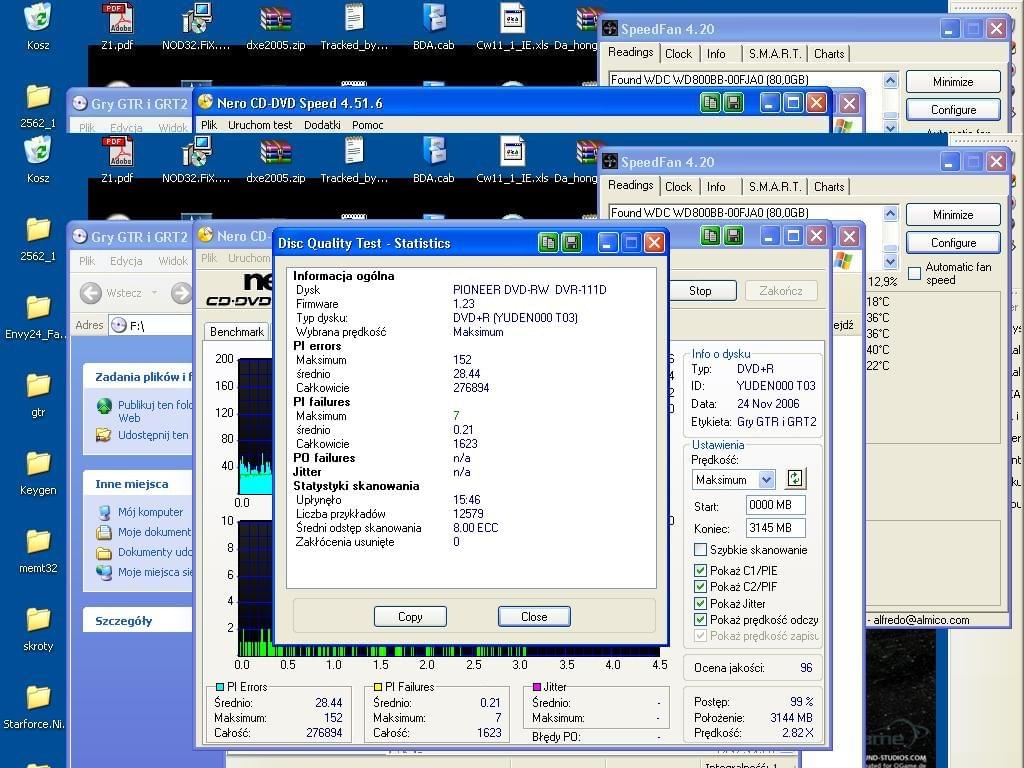Click the floppy save icon in Statistics title bar
1024x768 pixels.
point(571,243)
